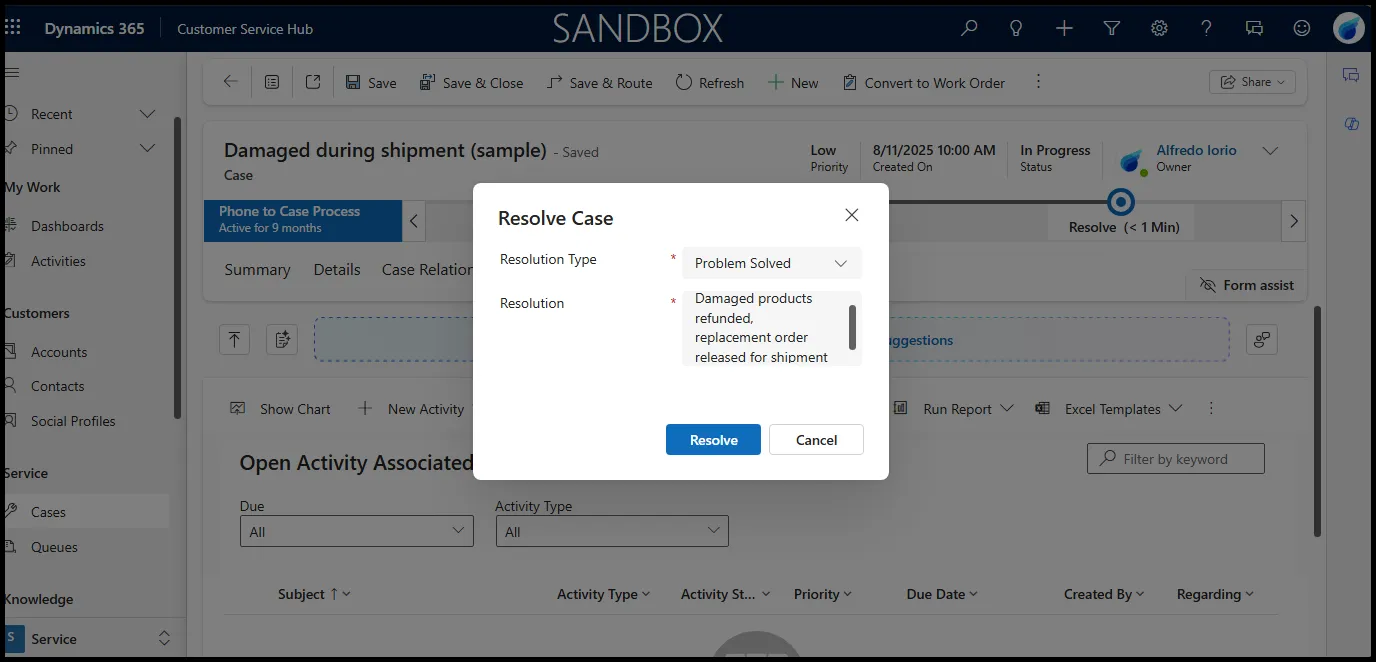Click Save & Route command
Image resolution: width=1376 pixels, height=662 pixels.
coord(599,83)
